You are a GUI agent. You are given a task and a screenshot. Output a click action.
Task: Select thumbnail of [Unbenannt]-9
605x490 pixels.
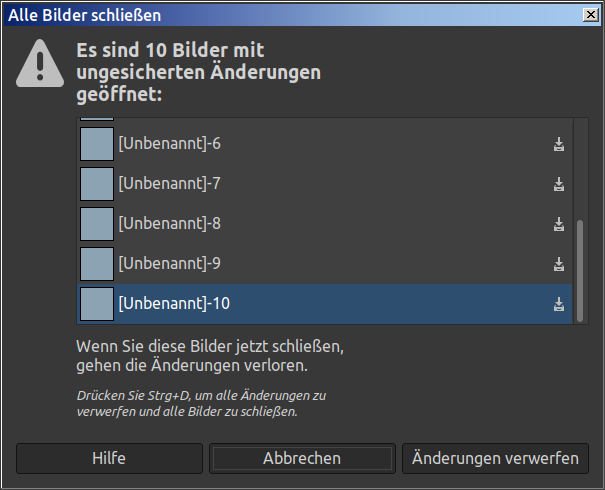click(96, 264)
